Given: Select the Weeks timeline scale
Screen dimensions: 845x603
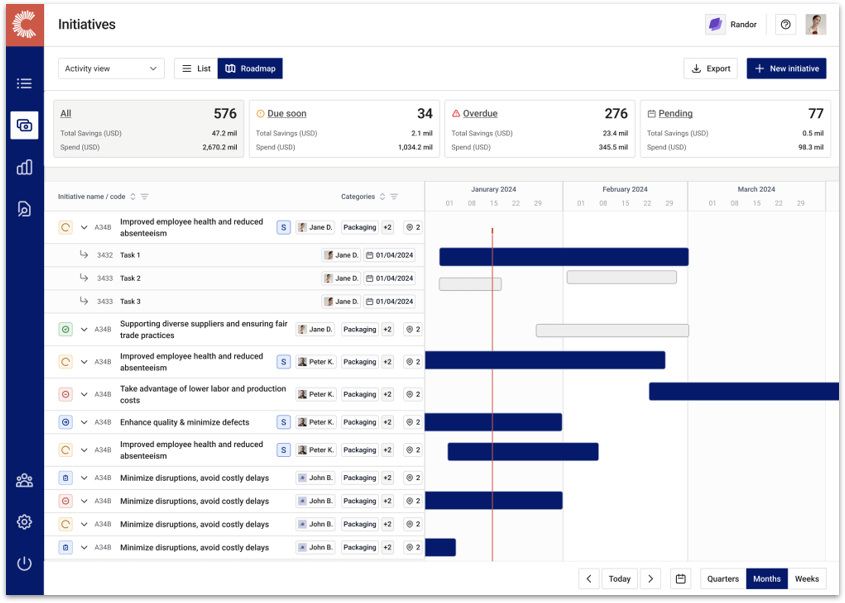Looking at the screenshot, I should point(806,578).
